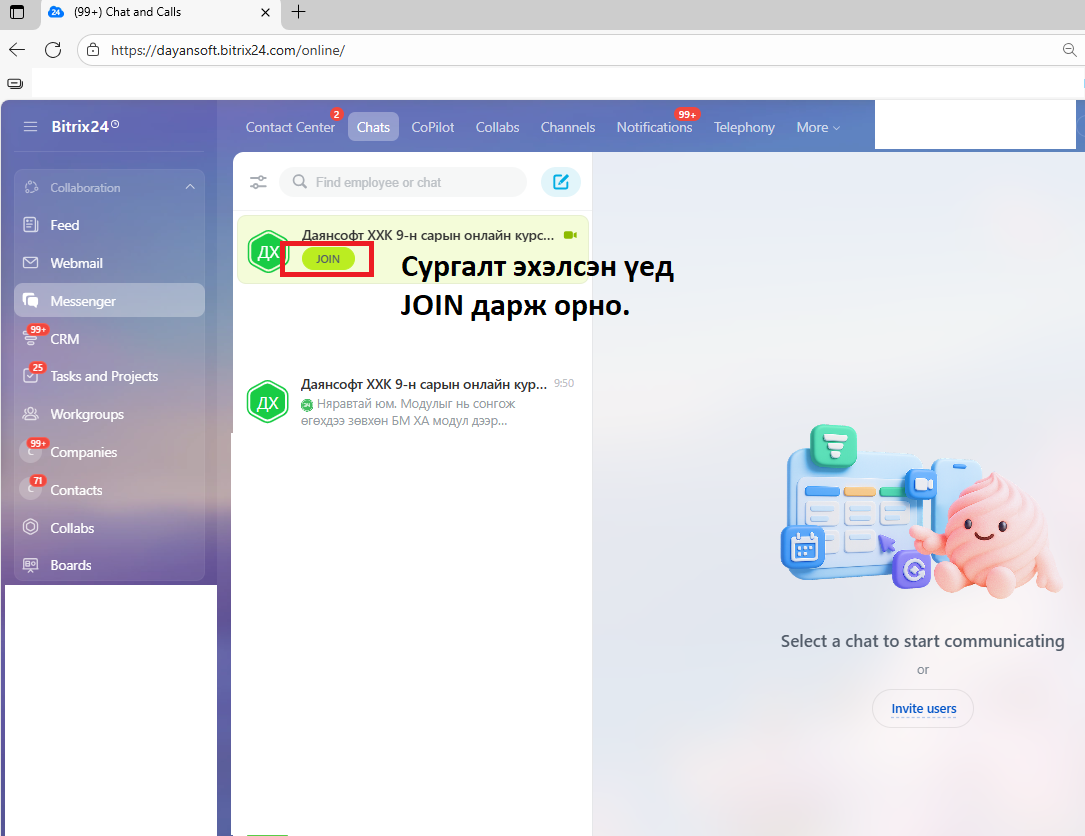This screenshot has height=836, width=1085.
Task: Reload the page with refresh icon
Action: [53, 50]
